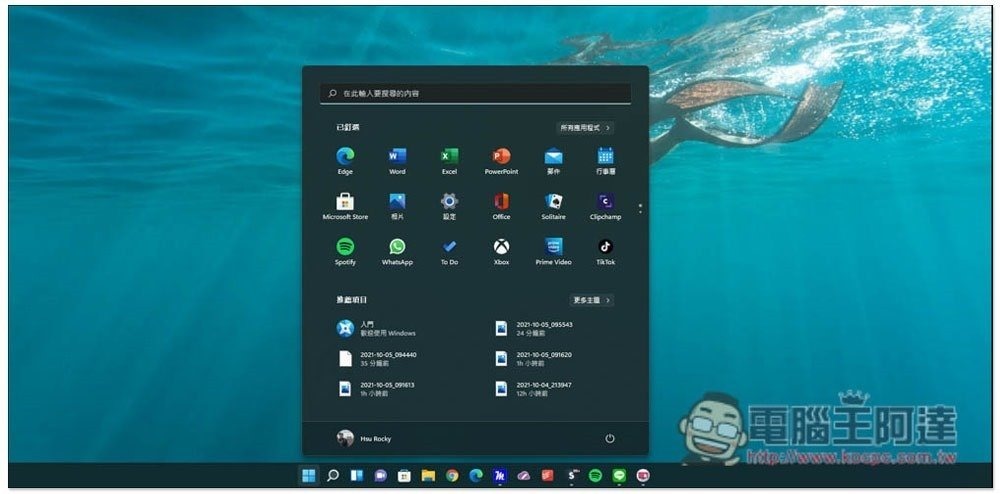Click the Windows Start button on taskbar
1000x494 pixels.
(x=308, y=476)
